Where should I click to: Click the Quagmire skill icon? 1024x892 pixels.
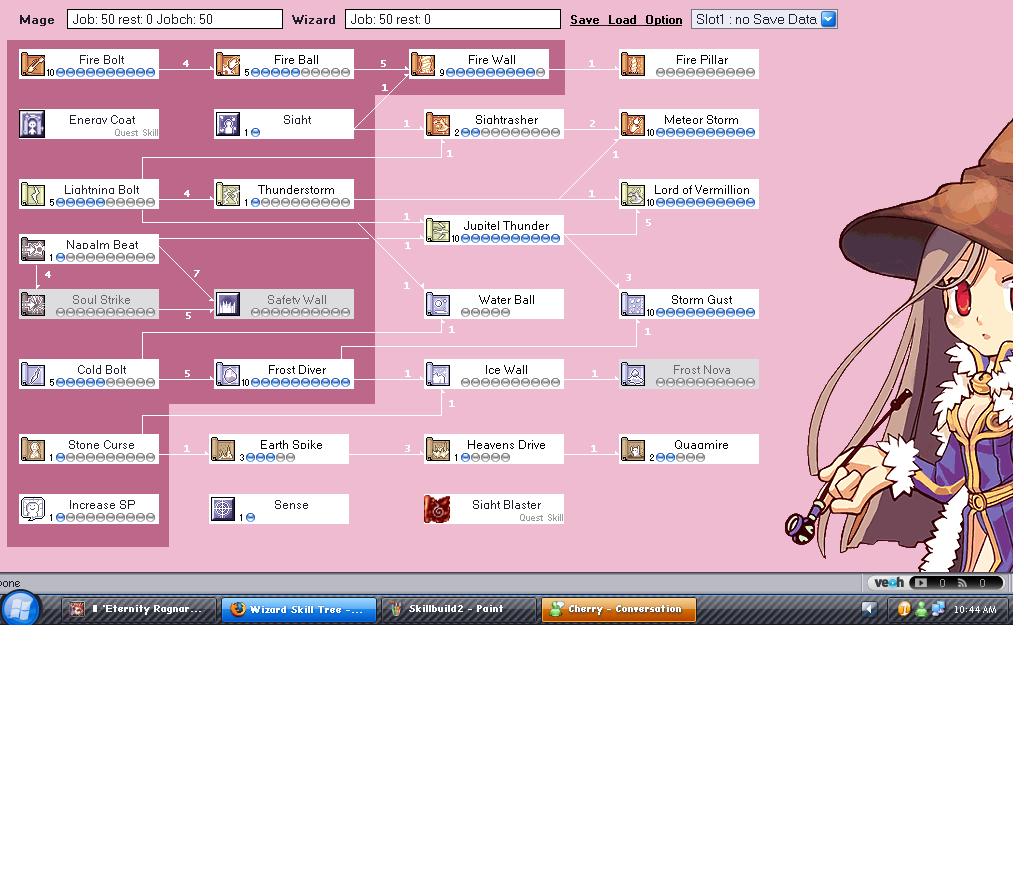(x=632, y=449)
